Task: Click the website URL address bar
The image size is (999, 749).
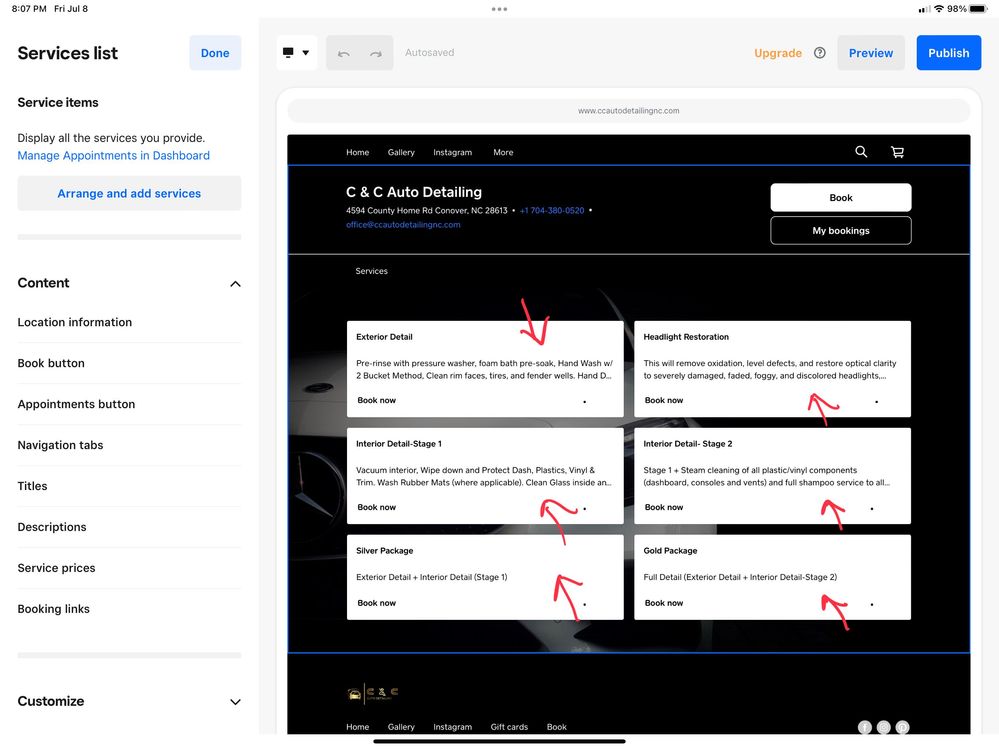Action: click(628, 111)
